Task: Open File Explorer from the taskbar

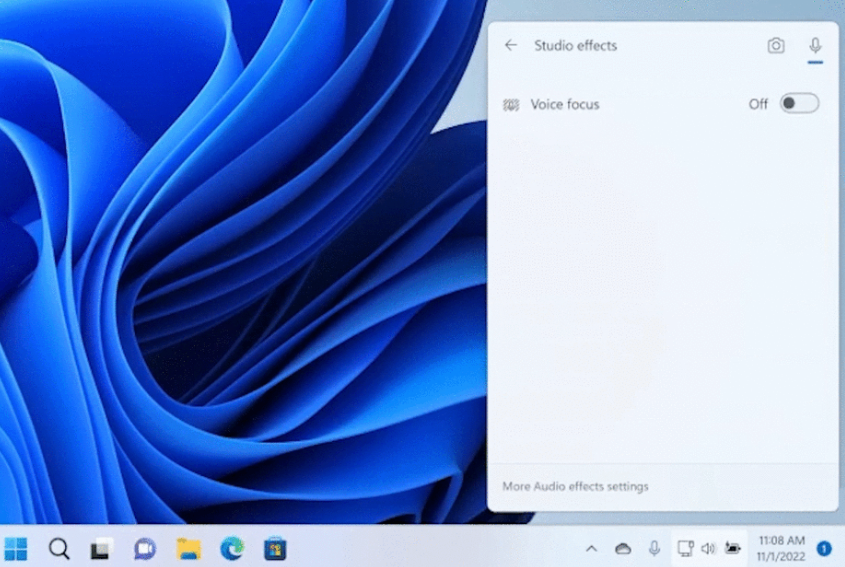Action: pyautogui.click(x=188, y=548)
